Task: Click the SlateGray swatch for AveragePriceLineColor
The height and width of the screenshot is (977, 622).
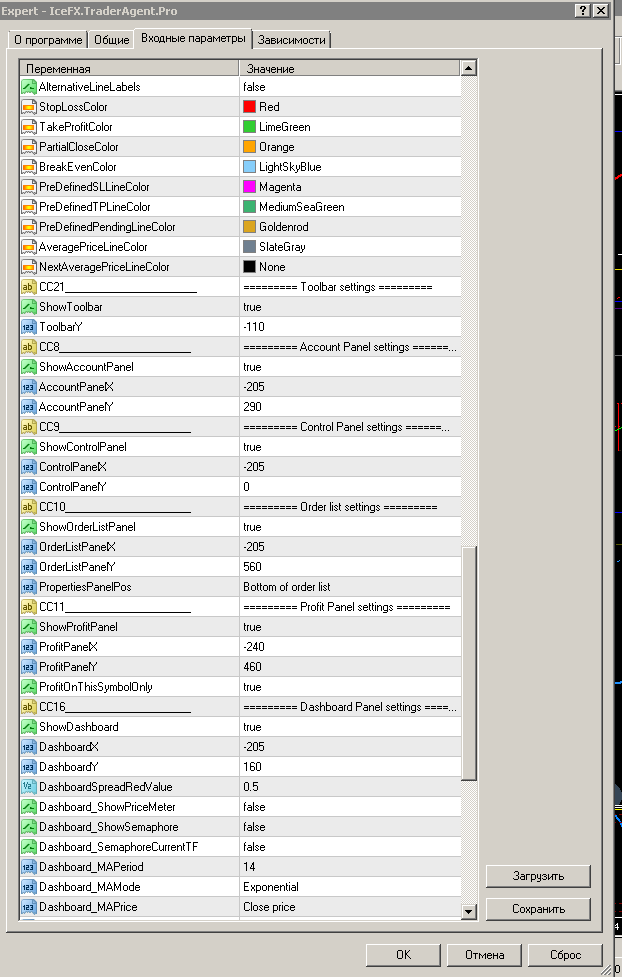Action: (x=249, y=247)
